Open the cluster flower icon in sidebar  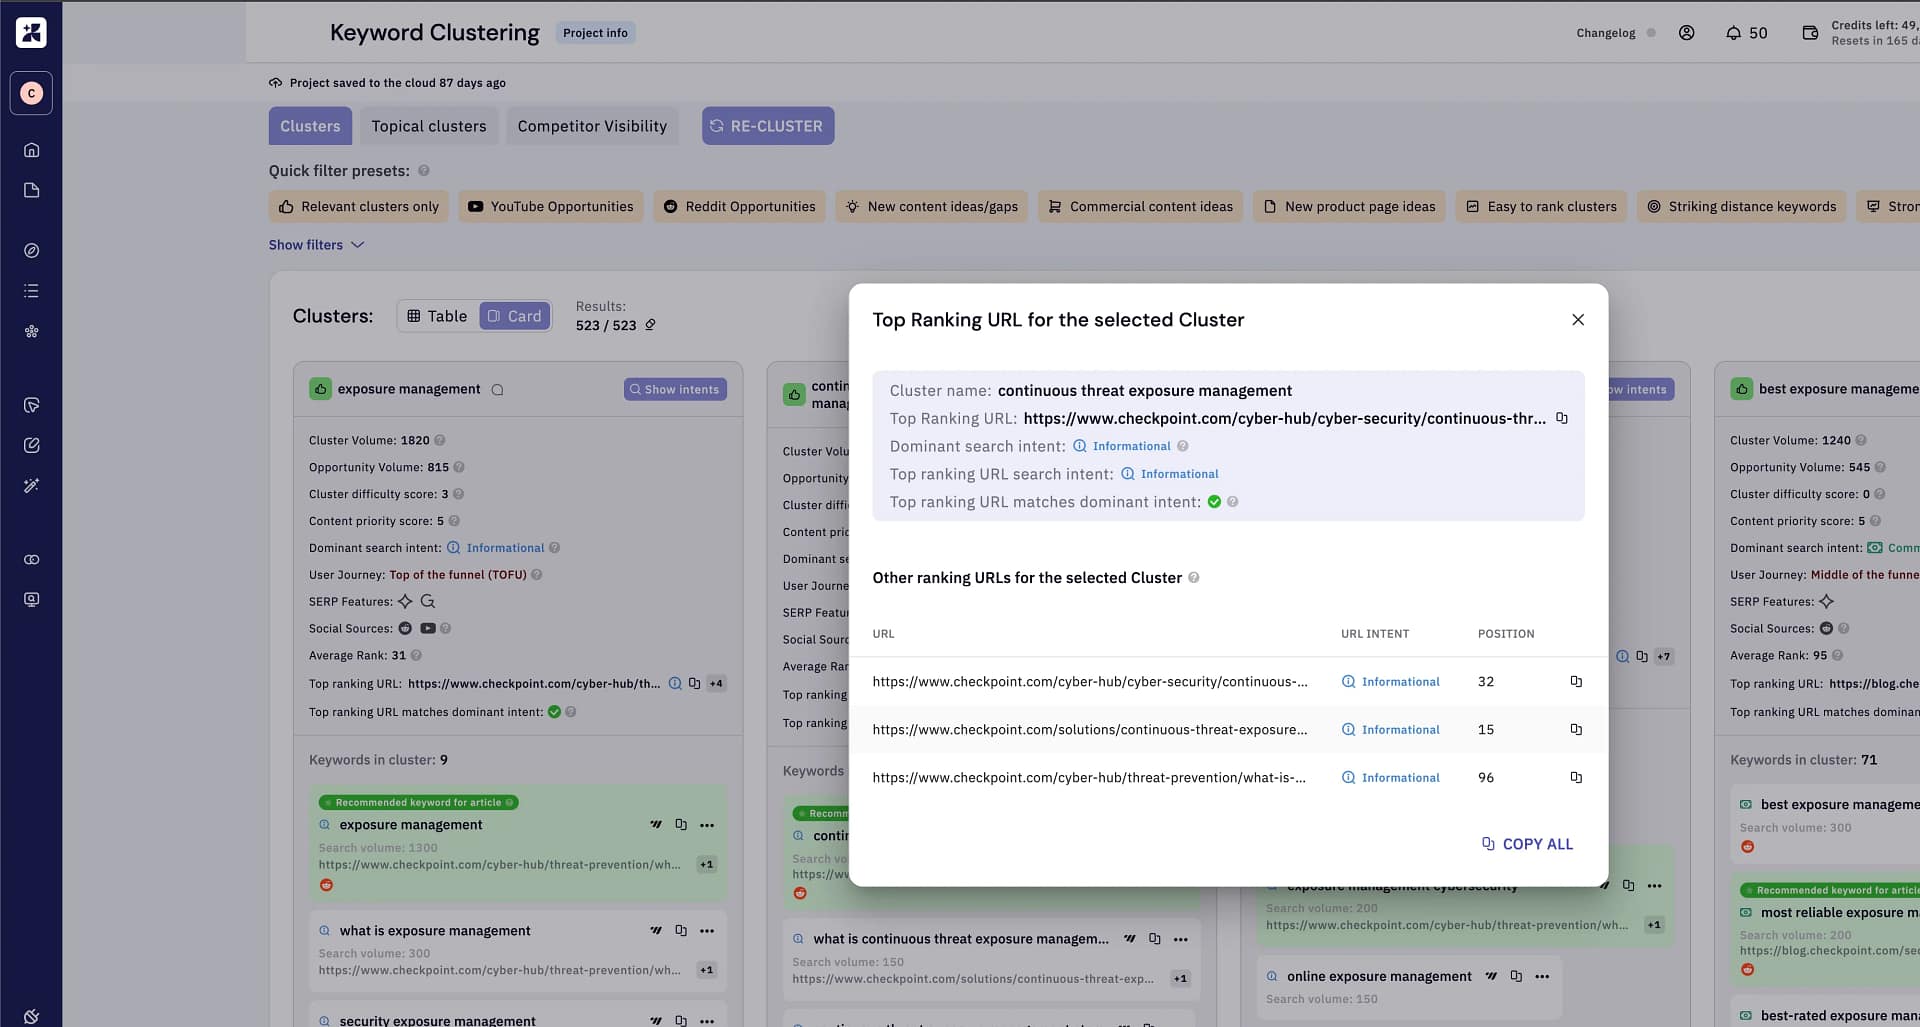click(x=31, y=331)
